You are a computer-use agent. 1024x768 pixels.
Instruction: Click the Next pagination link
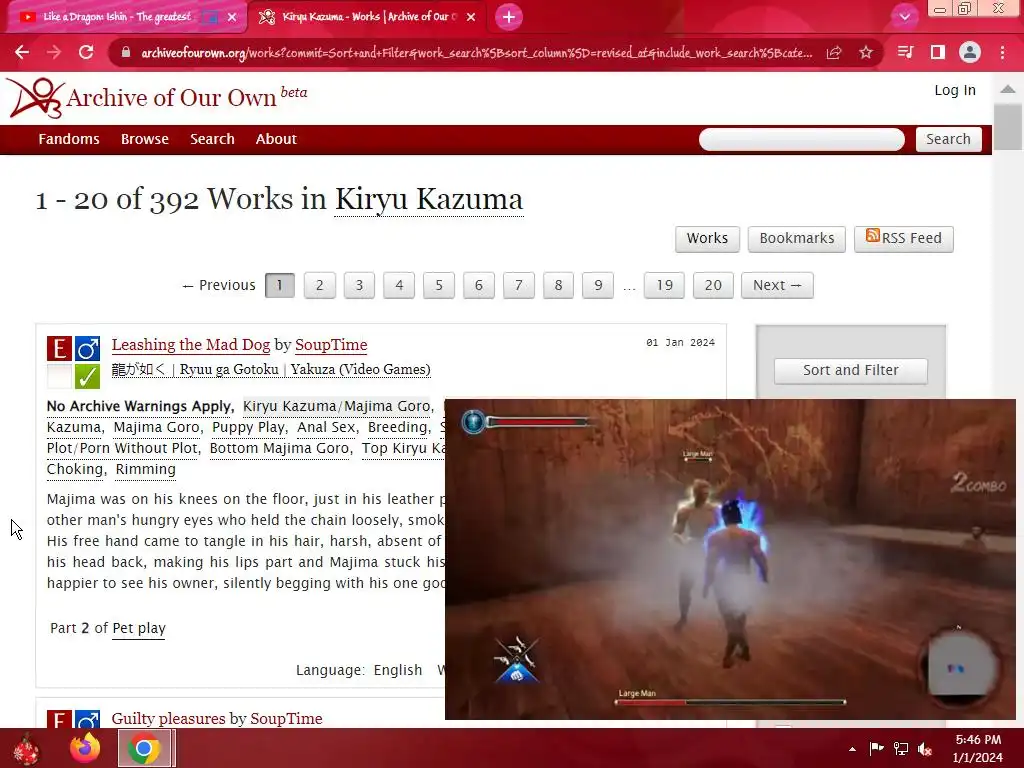click(x=777, y=285)
